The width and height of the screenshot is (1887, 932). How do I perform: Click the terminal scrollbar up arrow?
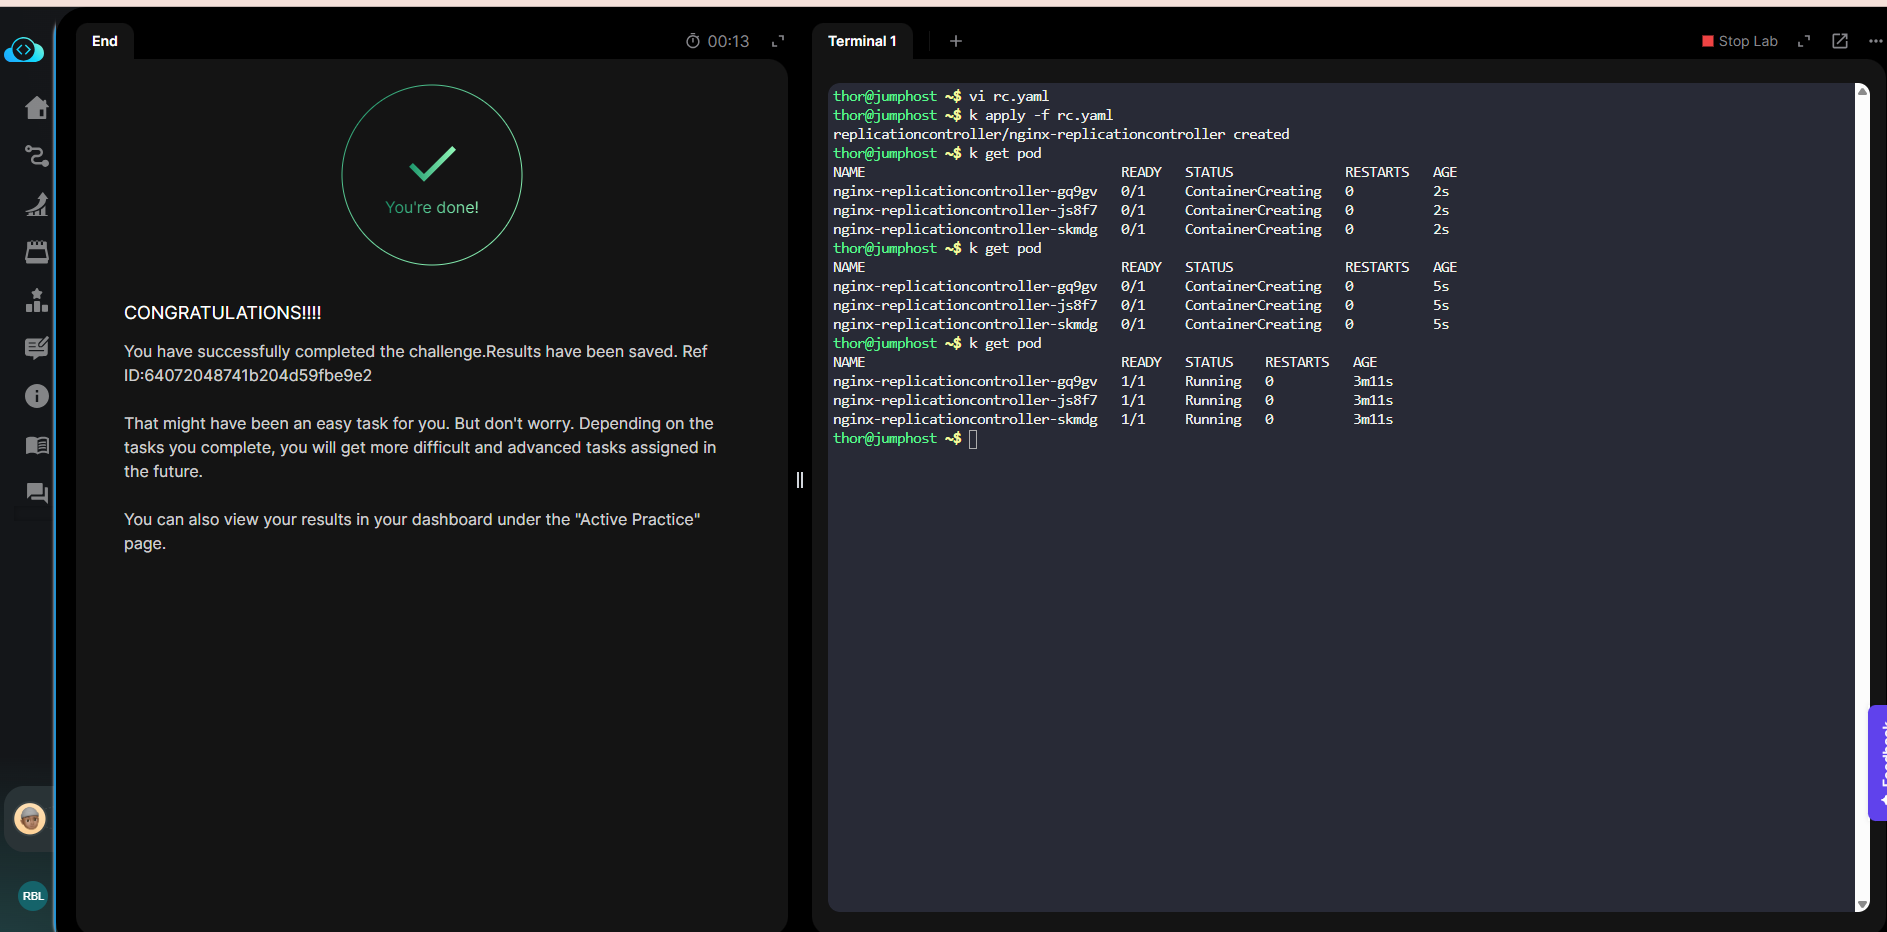coord(1862,92)
